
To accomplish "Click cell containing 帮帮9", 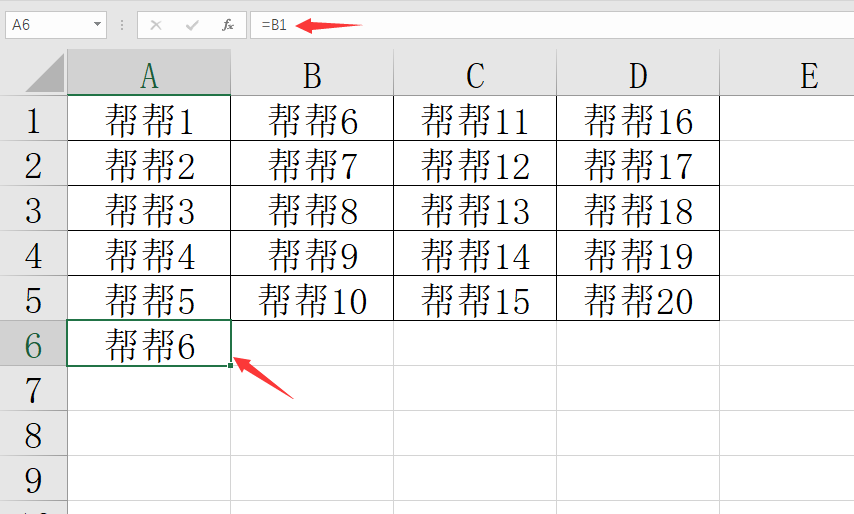I will [x=312, y=254].
